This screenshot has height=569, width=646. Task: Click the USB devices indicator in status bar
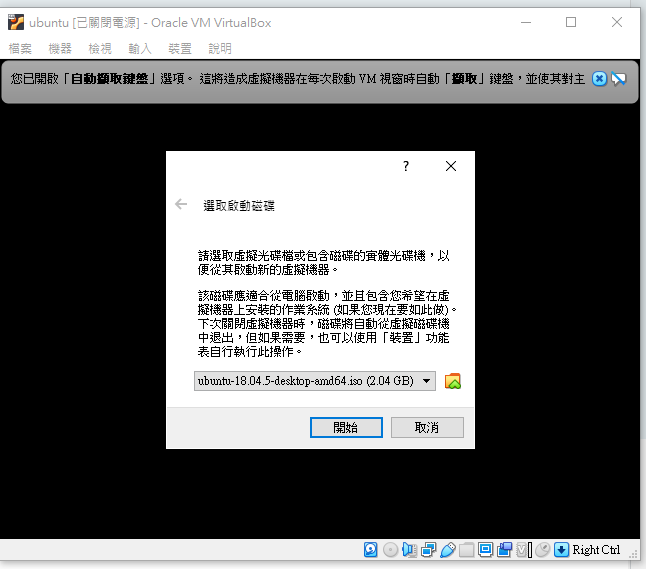[x=447, y=550]
